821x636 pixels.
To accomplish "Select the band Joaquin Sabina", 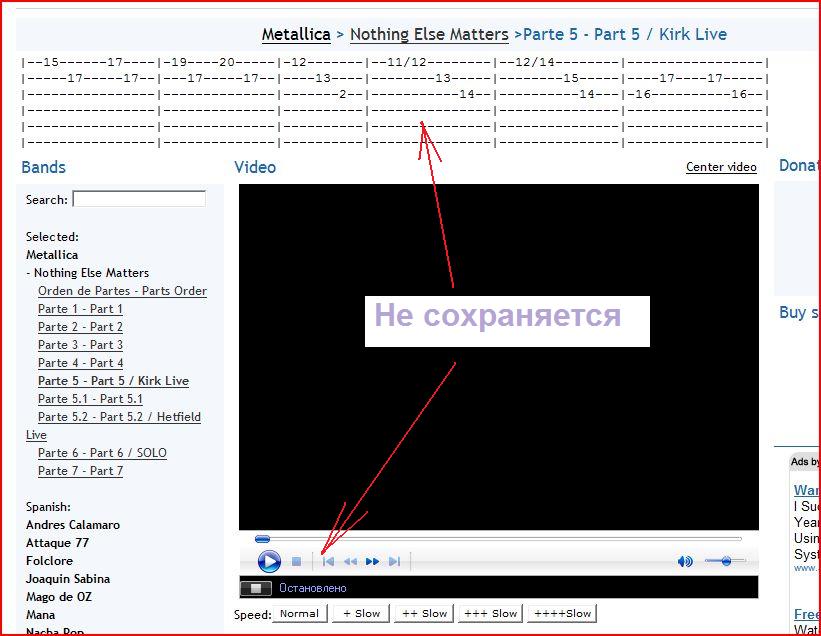I will [68, 579].
